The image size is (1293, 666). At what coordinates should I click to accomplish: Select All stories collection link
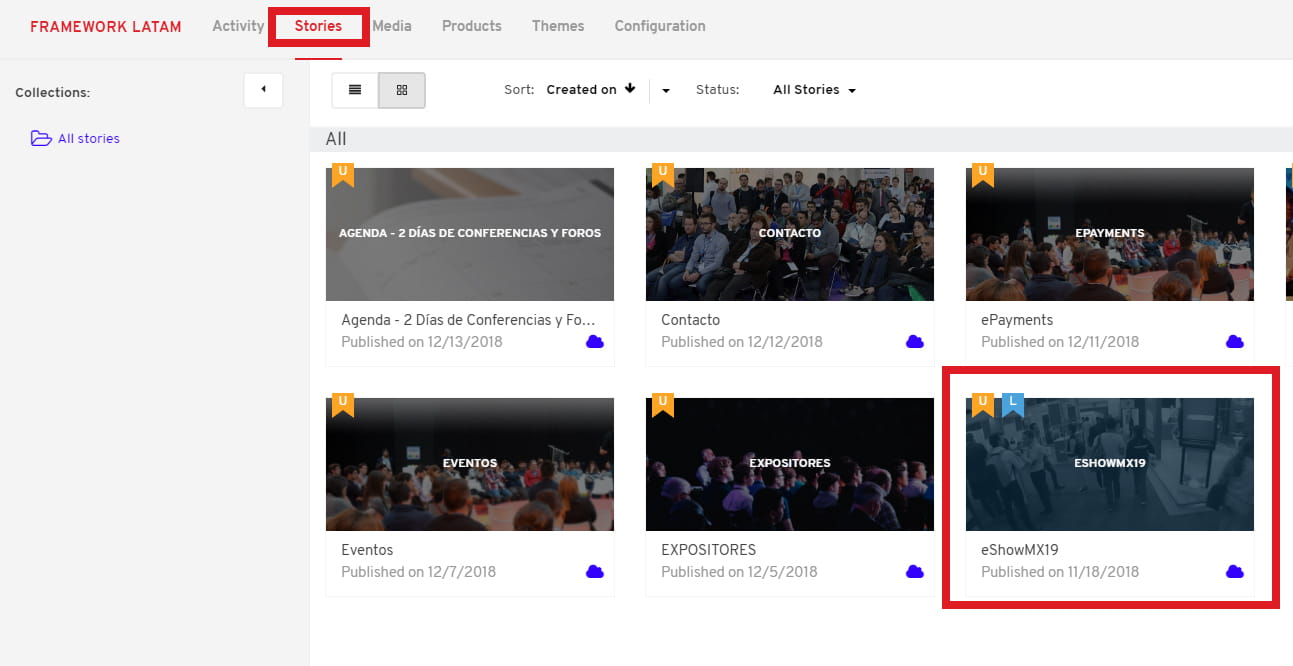coord(88,139)
